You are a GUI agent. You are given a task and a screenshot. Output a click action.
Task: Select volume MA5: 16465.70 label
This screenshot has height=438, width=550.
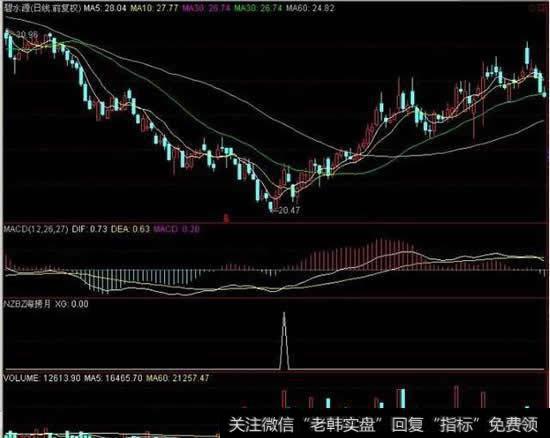[114, 378]
